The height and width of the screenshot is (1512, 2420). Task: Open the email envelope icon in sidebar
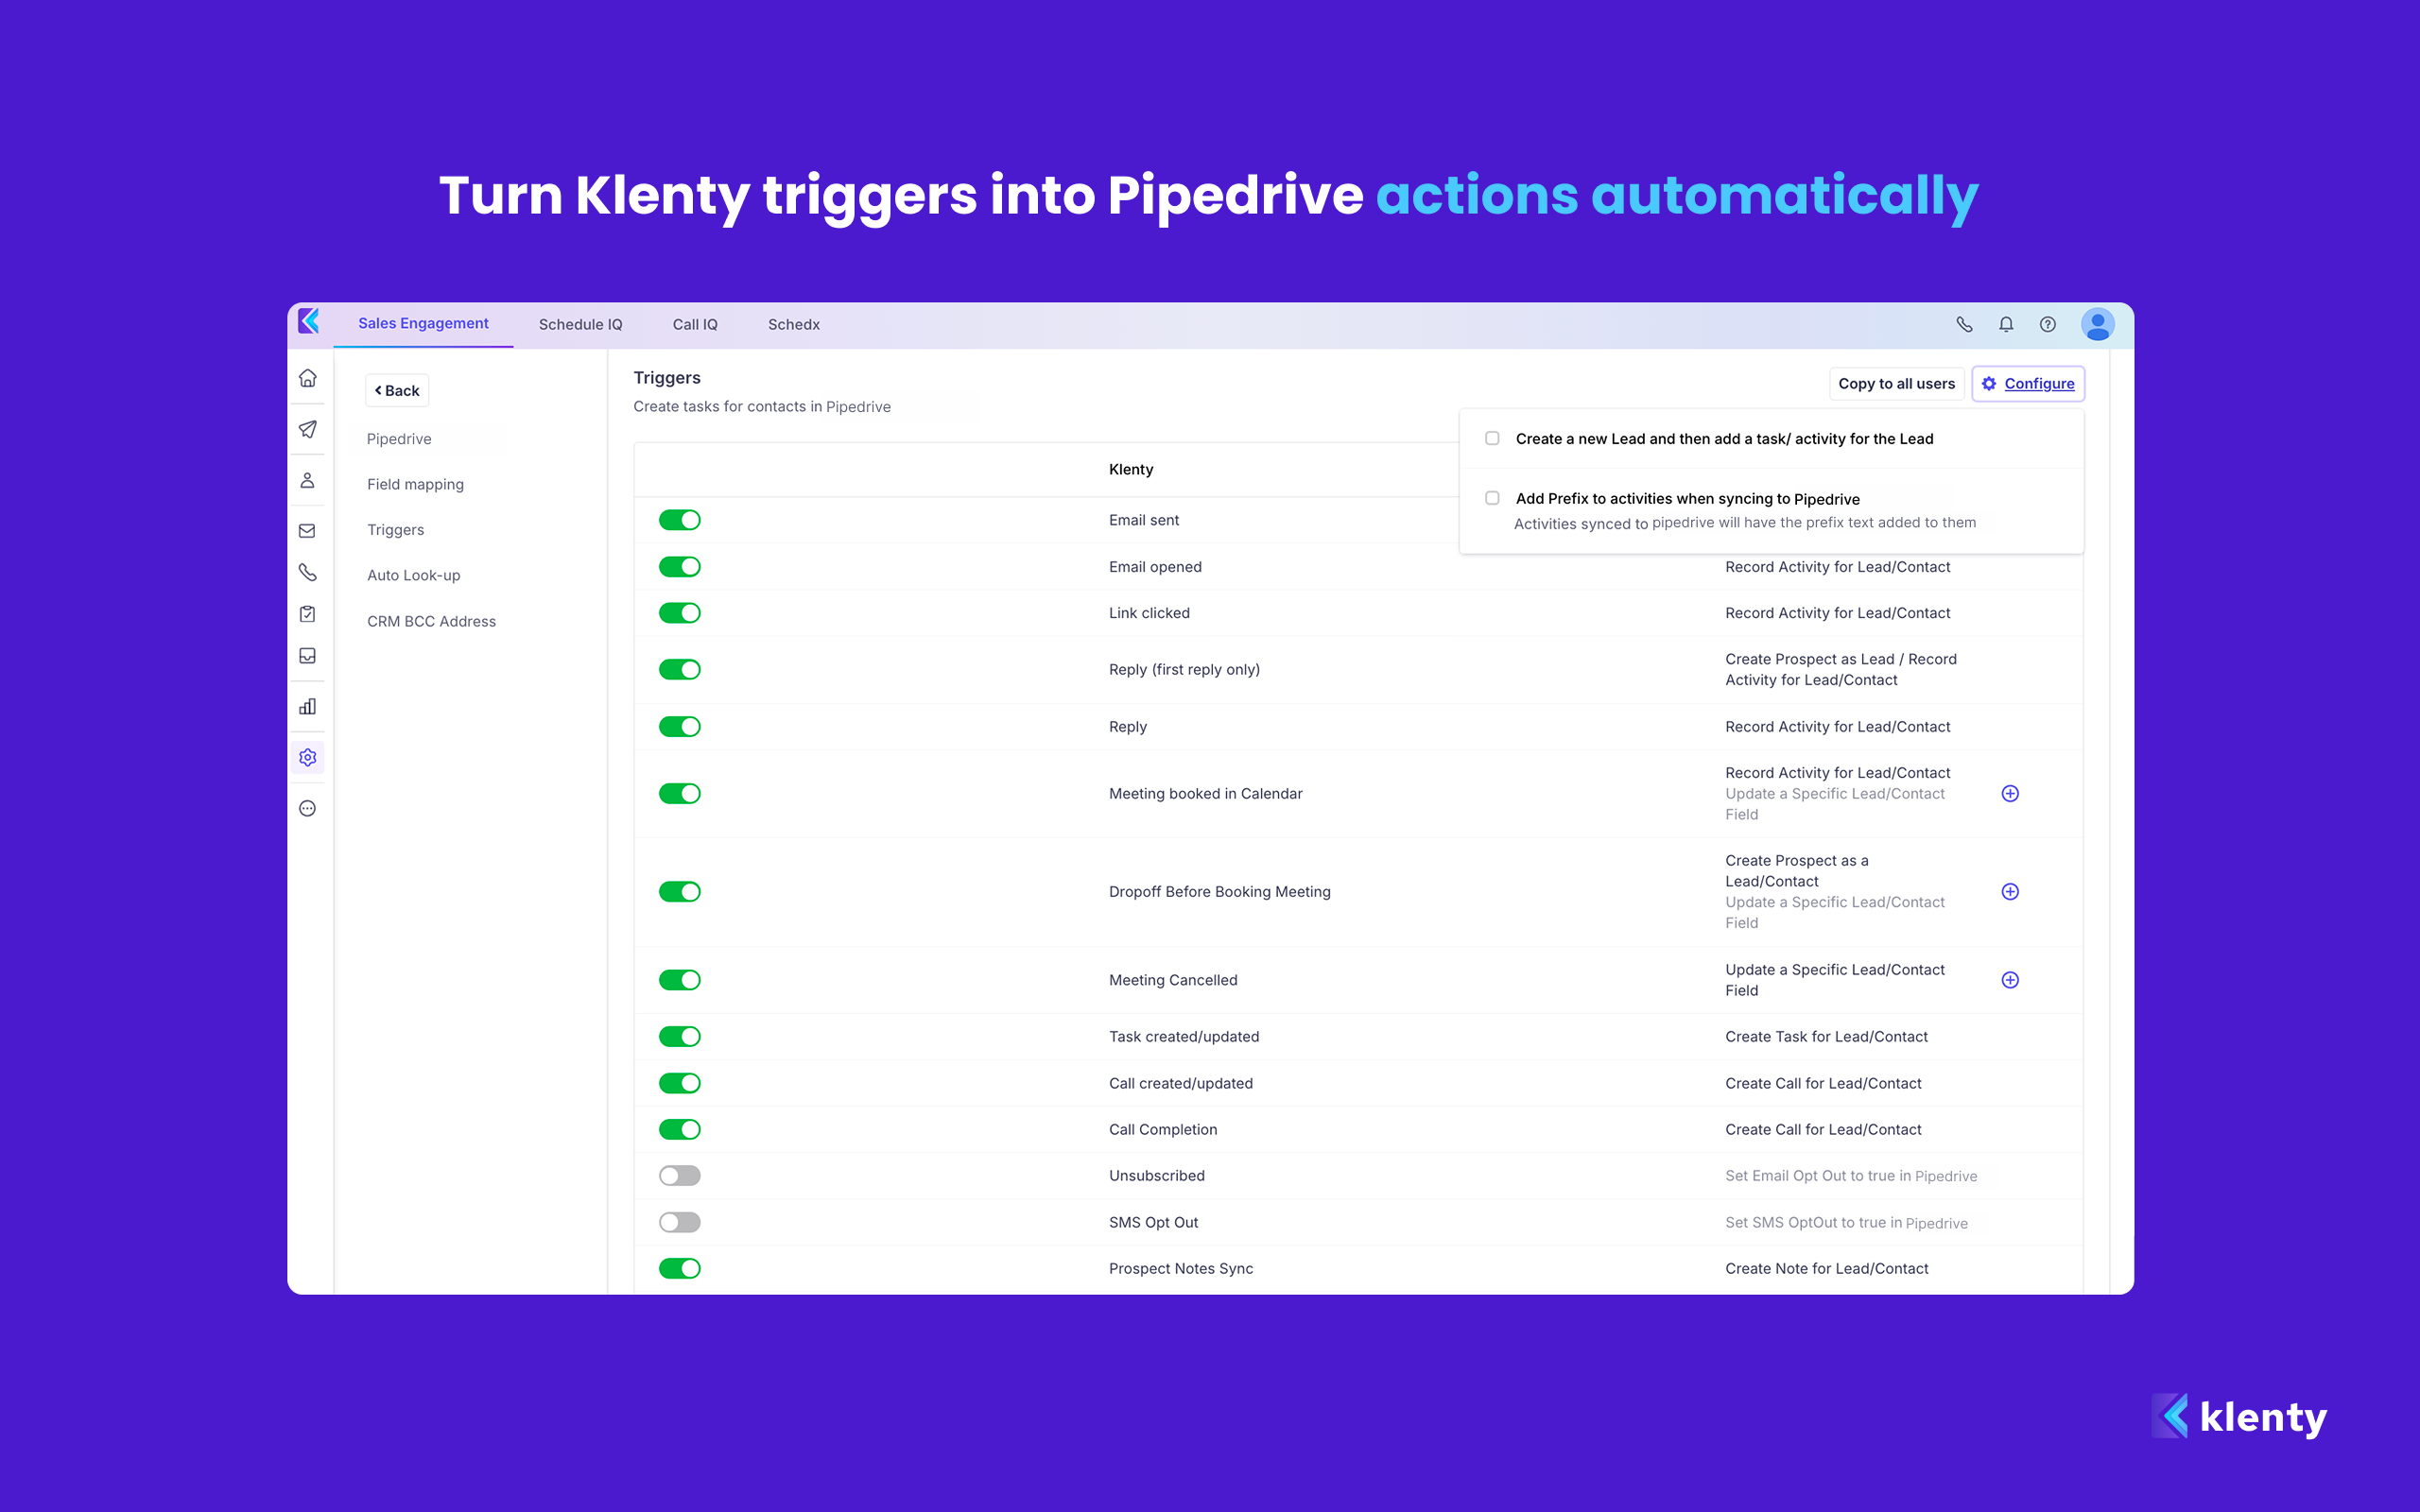point(308,531)
